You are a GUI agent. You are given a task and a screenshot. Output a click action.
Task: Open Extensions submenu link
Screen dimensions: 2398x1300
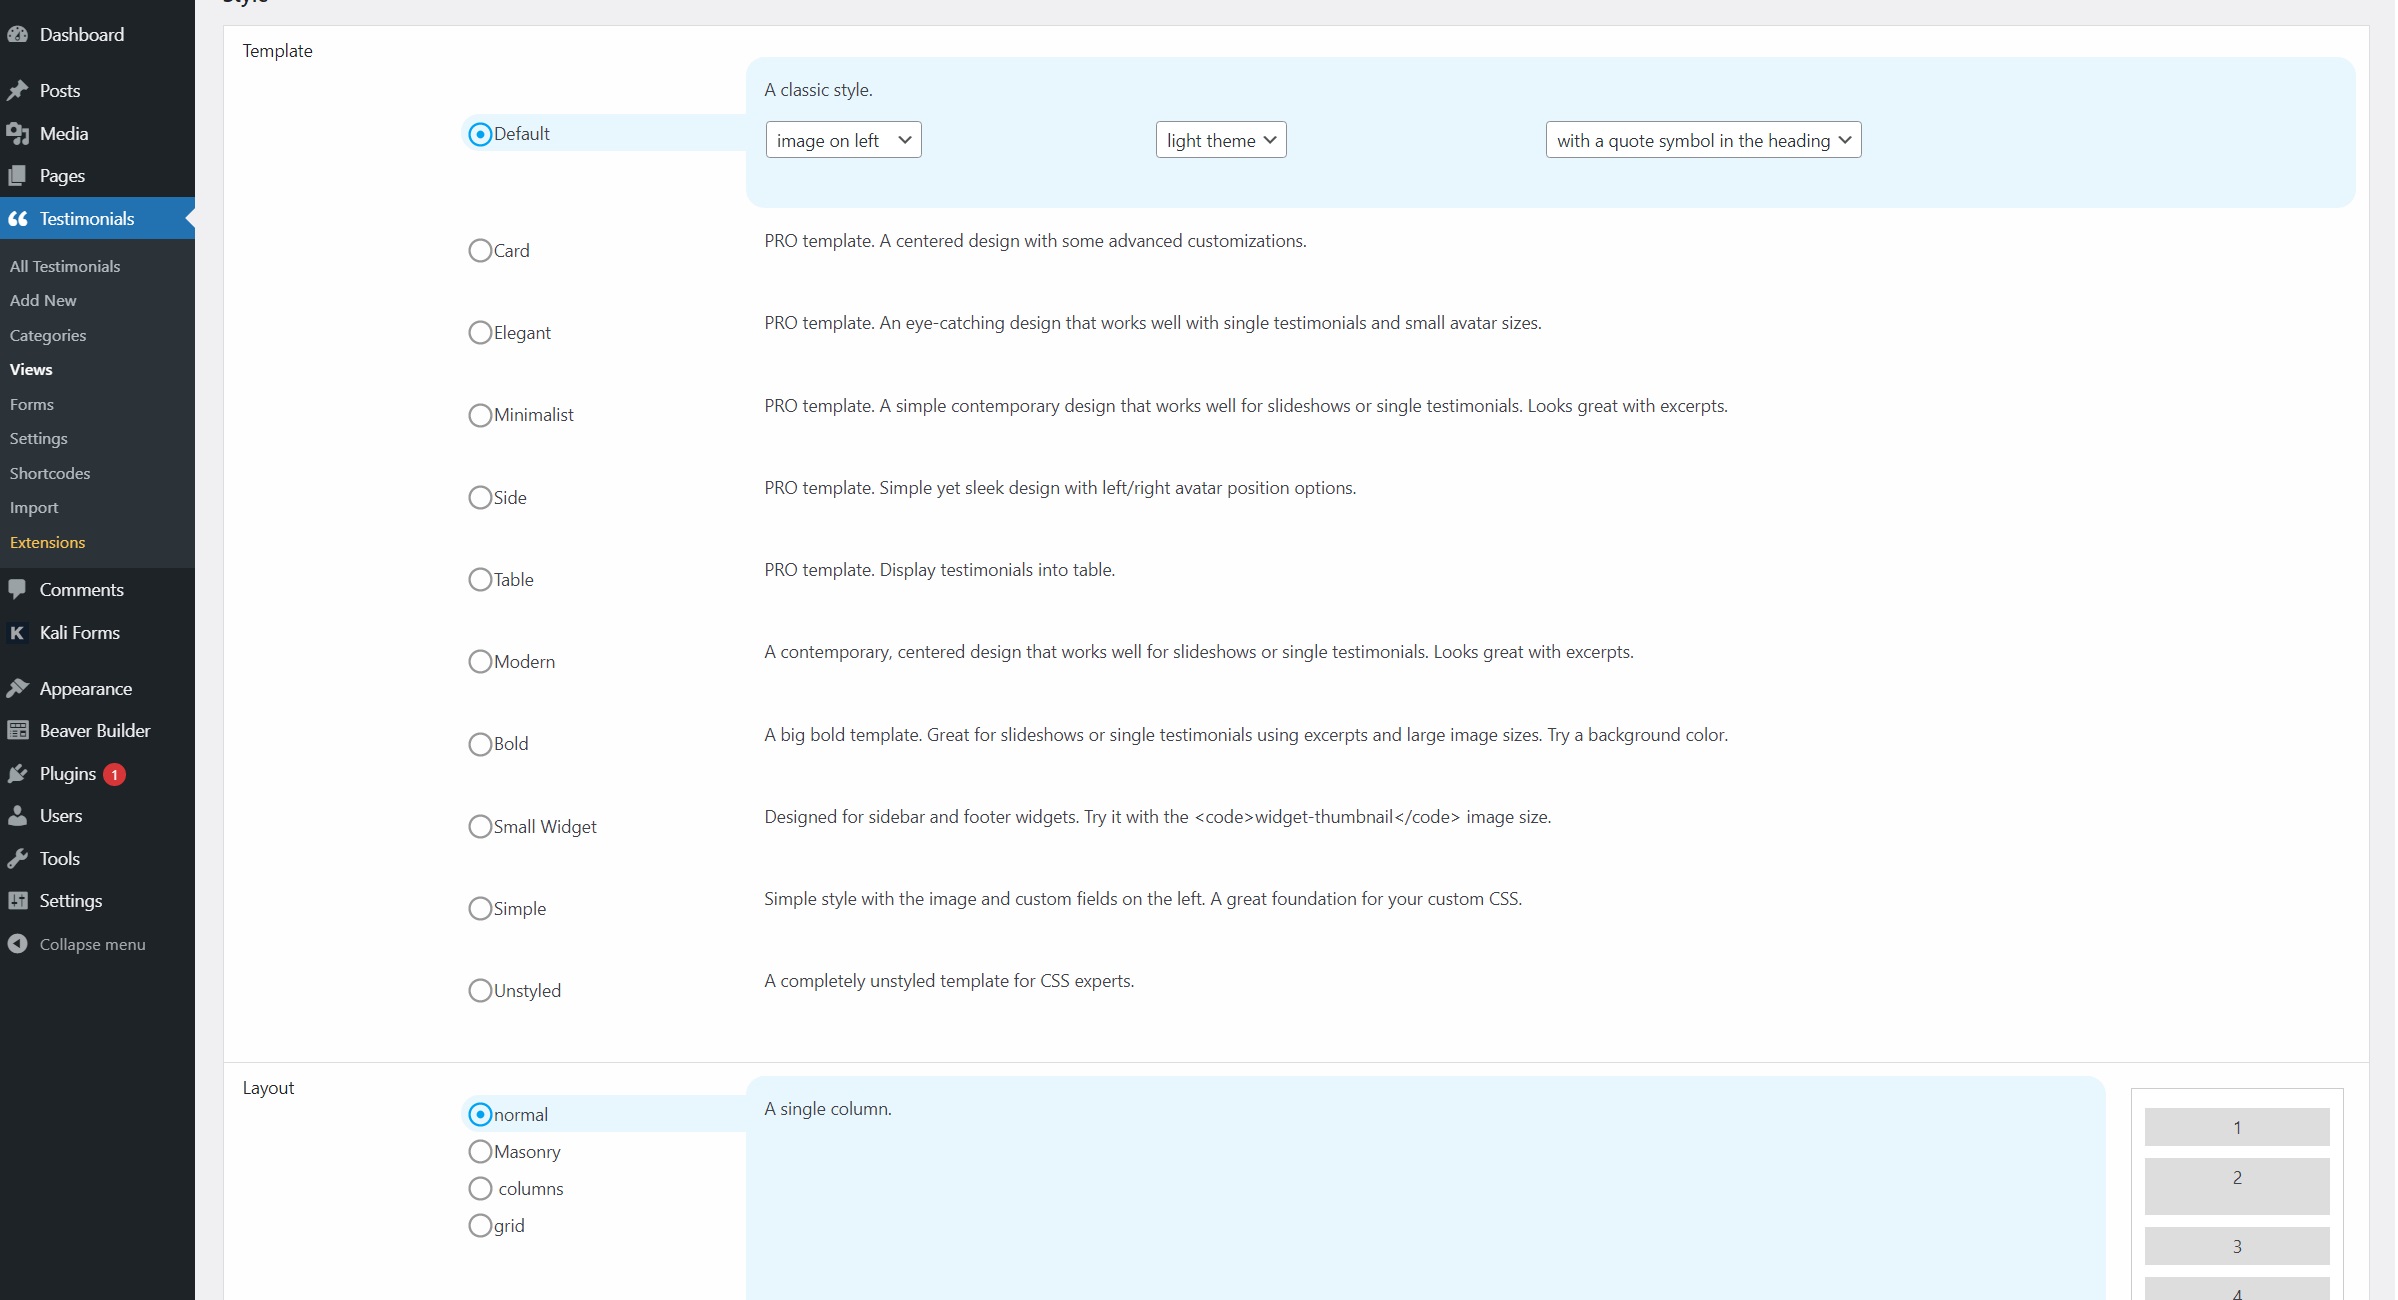point(47,543)
